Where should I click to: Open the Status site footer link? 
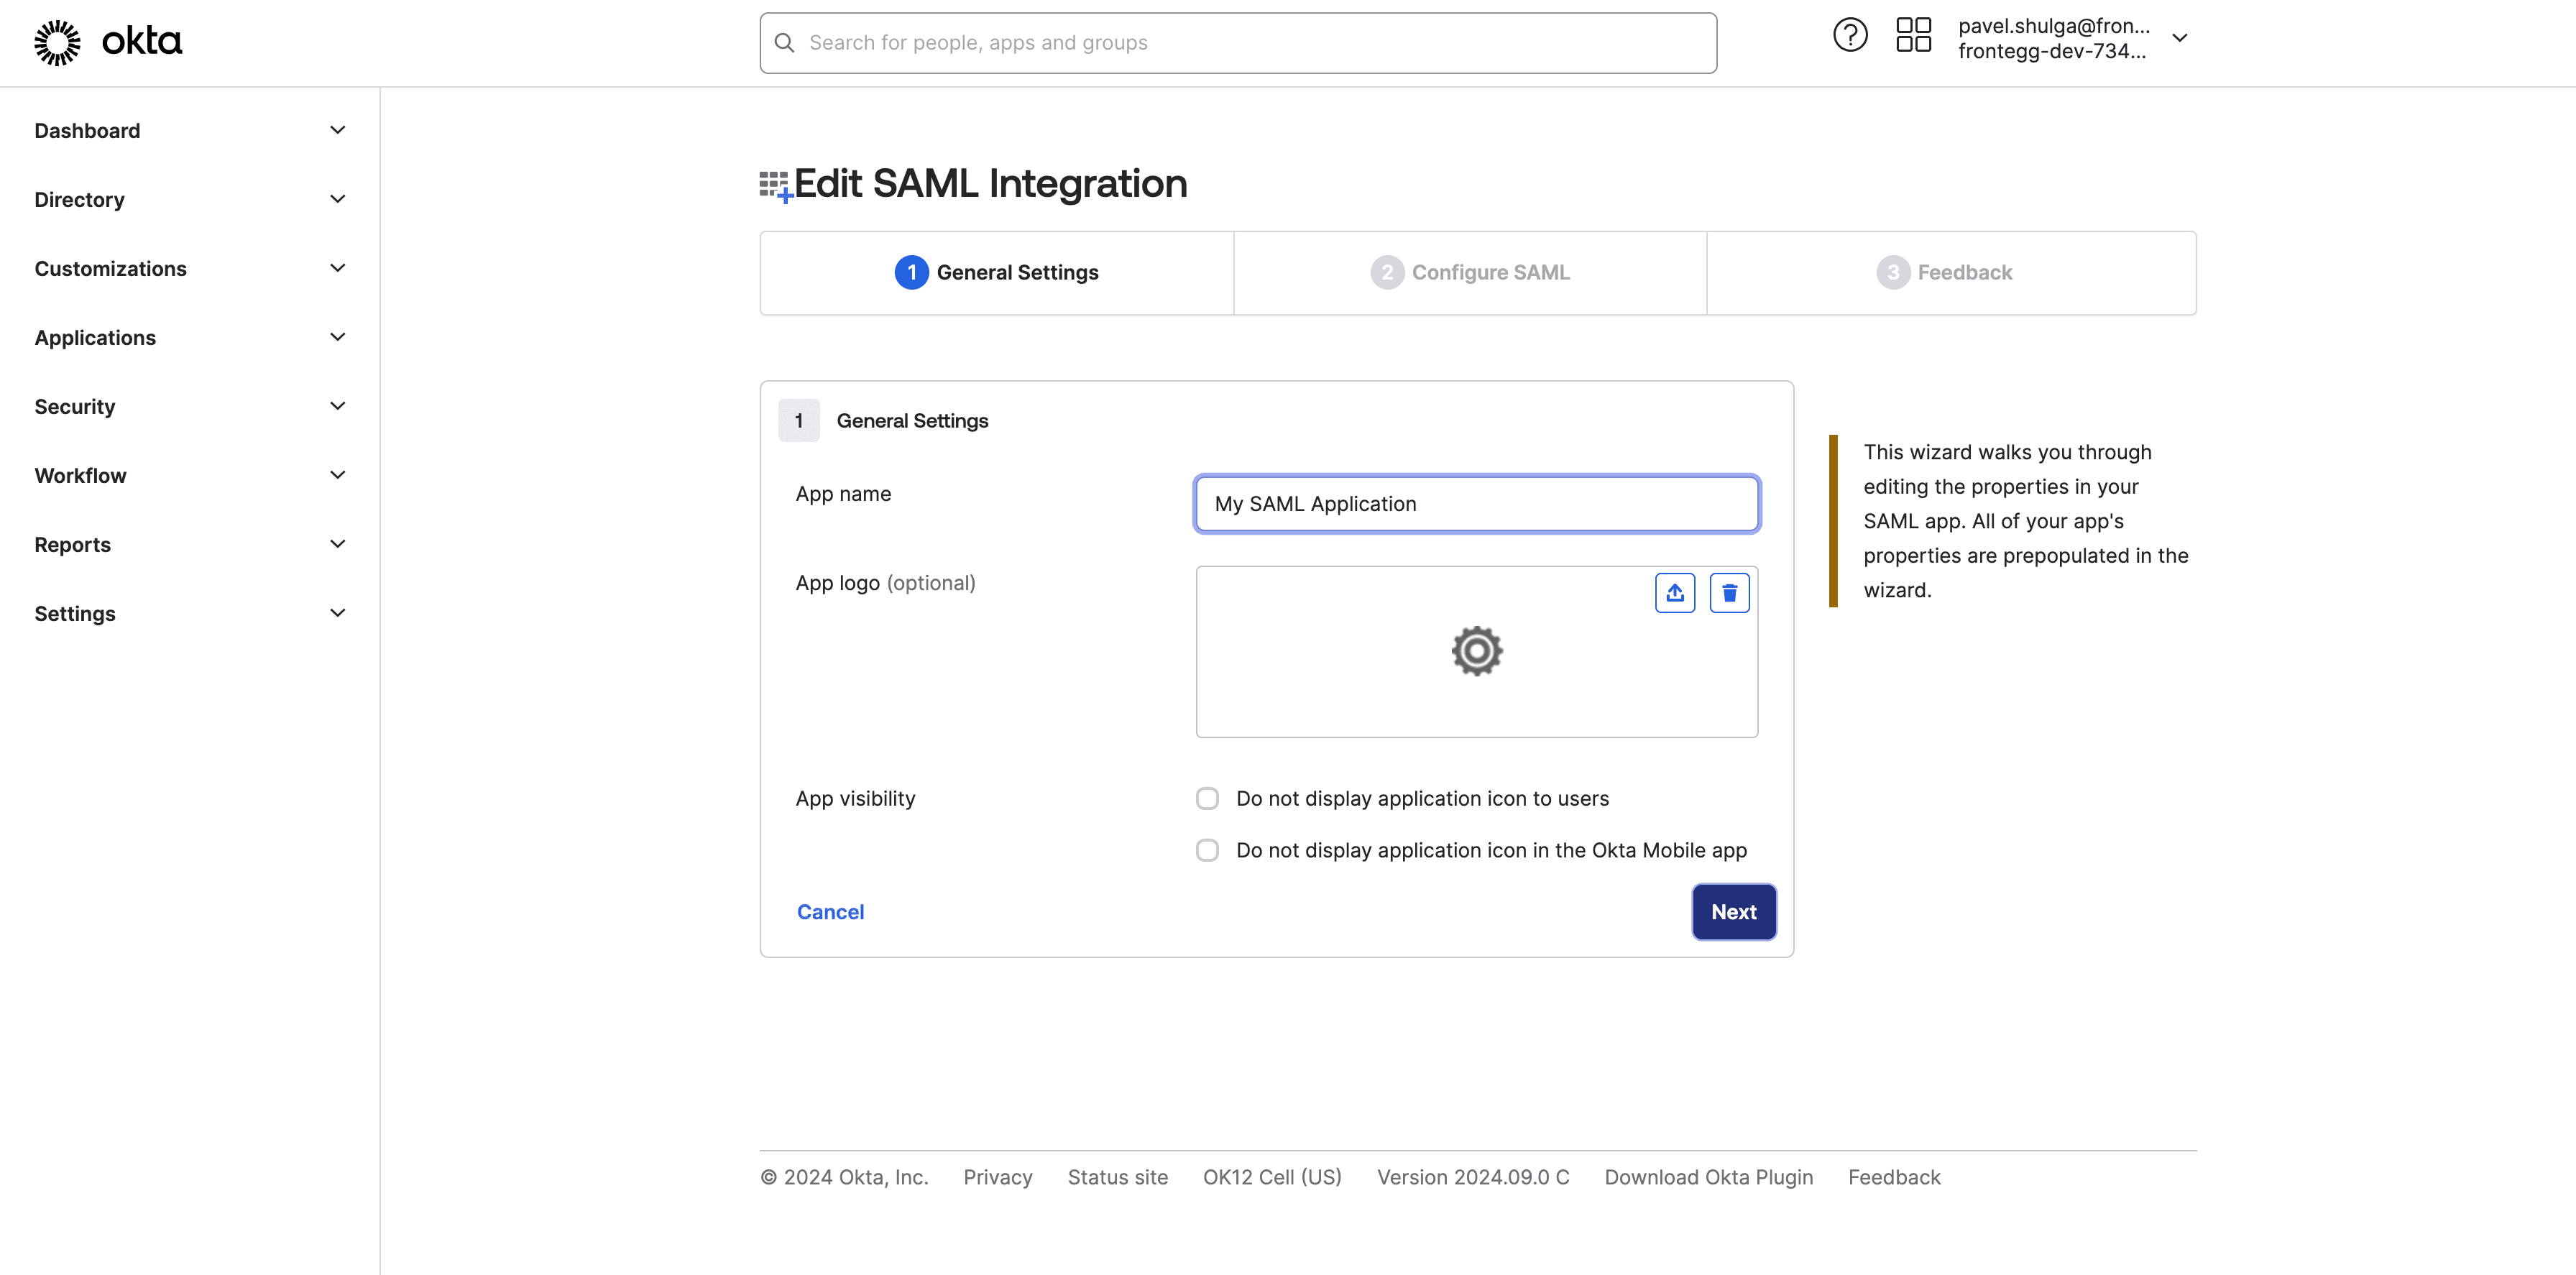(1117, 1177)
